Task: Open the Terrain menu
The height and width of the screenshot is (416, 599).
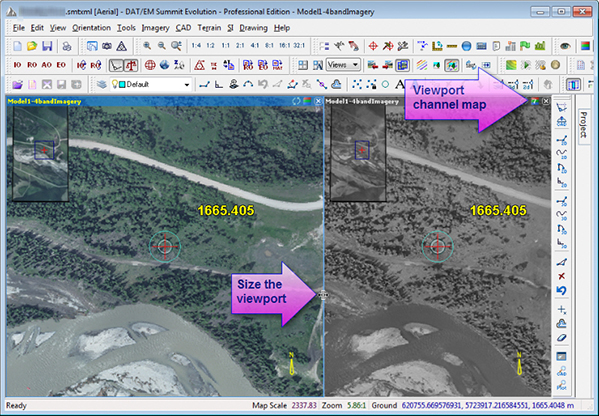Action: pyautogui.click(x=209, y=28)
